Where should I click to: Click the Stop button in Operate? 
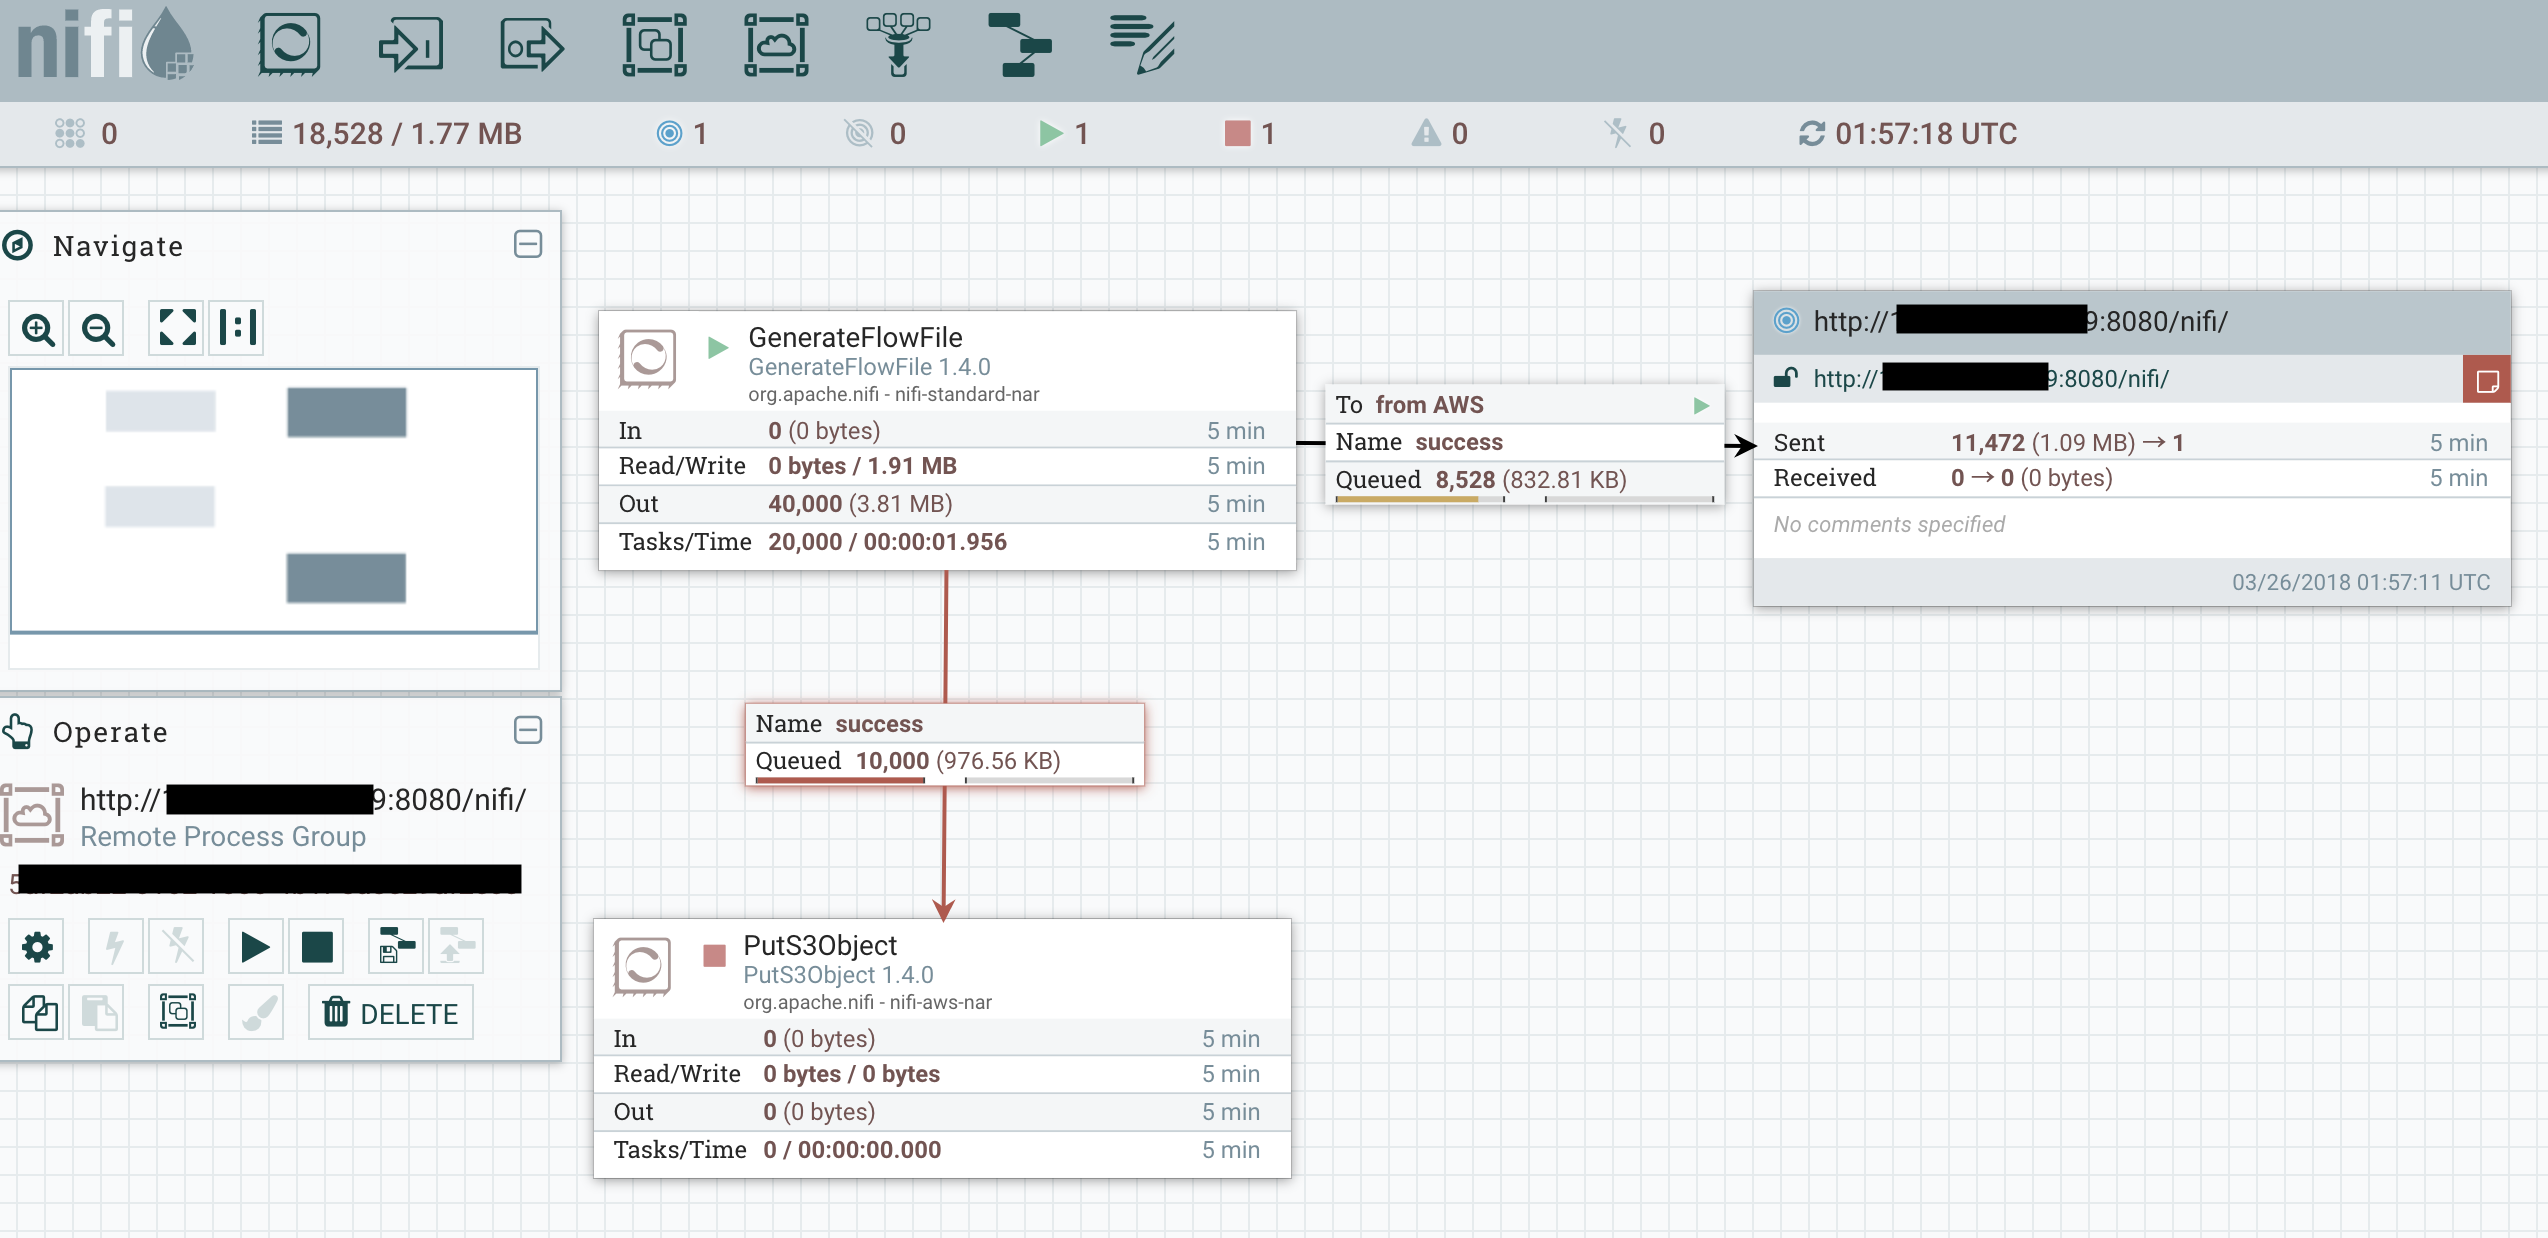click(317, 946)
